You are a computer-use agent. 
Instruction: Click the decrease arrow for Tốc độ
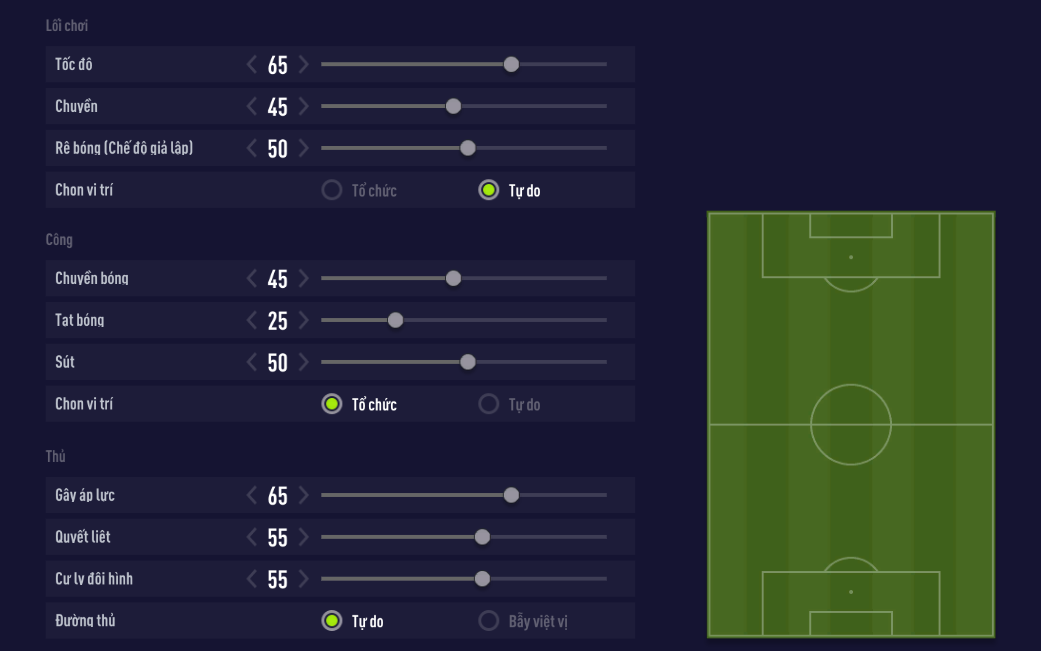tap(252, 65)
